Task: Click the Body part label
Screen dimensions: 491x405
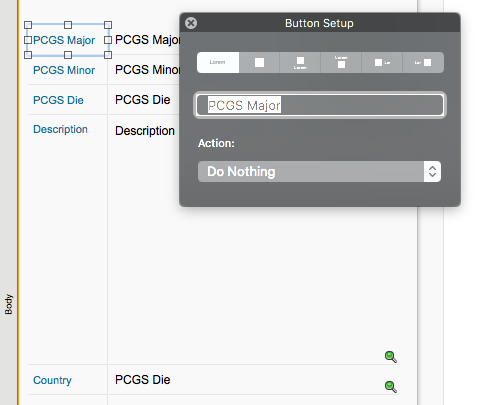Action: 9,304
